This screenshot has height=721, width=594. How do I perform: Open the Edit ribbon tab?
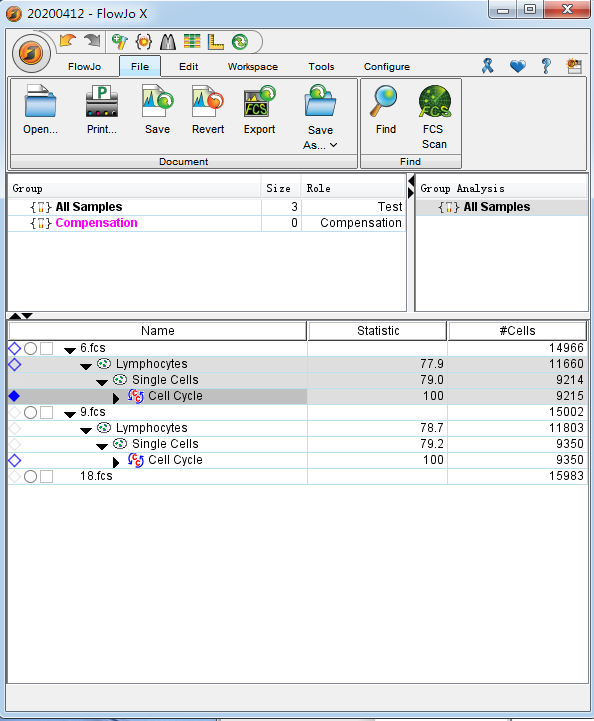coord(188,67)
